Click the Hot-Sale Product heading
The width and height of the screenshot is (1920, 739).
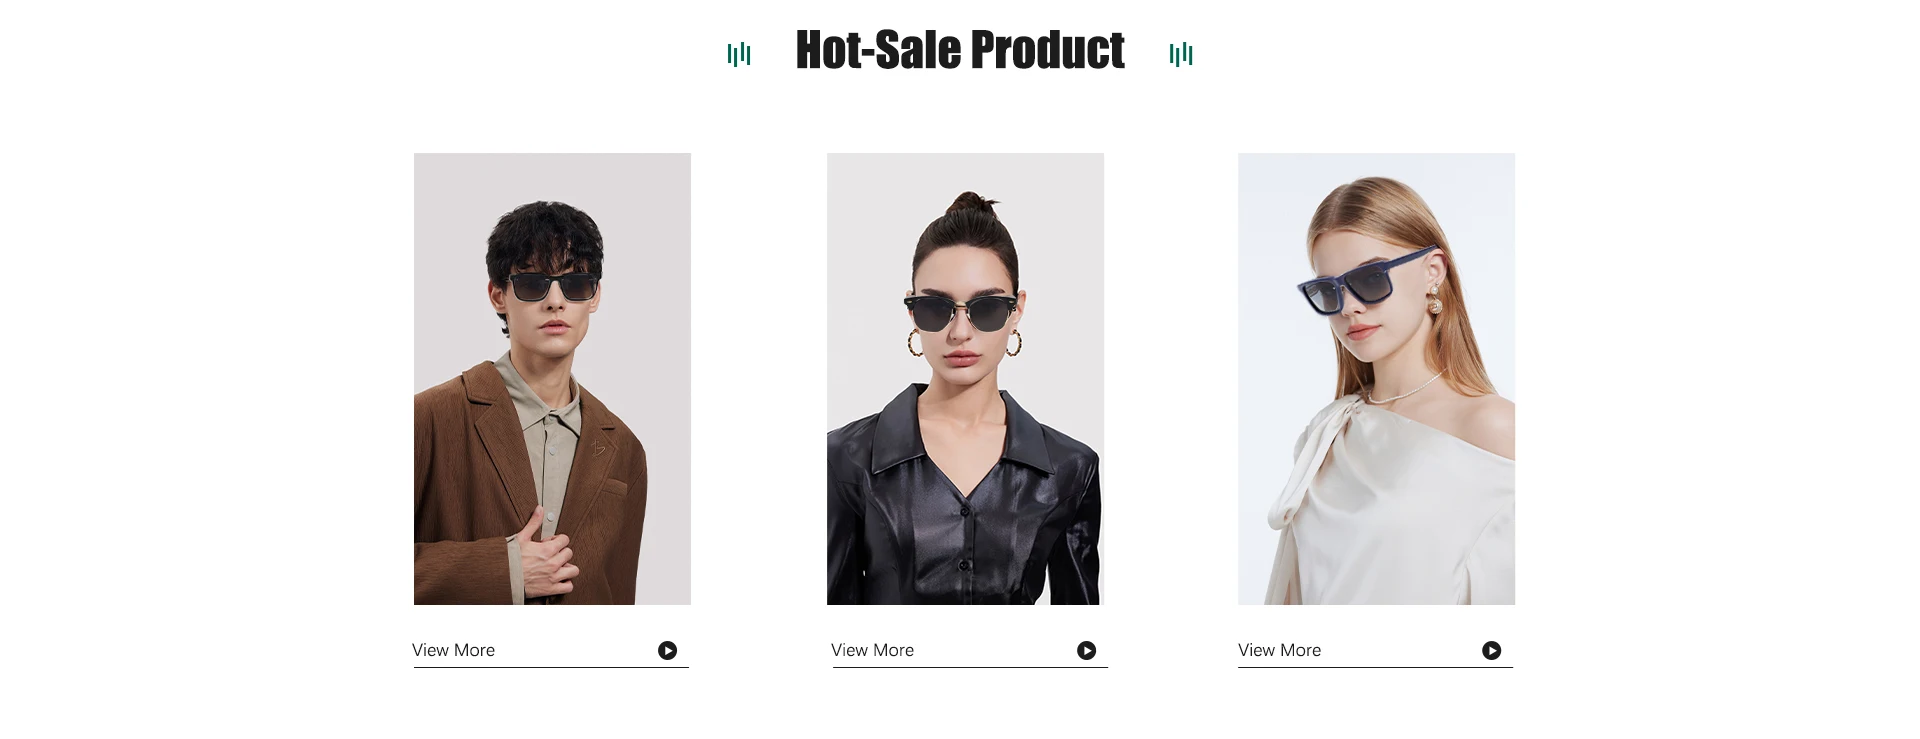click(x=960, y=50)
